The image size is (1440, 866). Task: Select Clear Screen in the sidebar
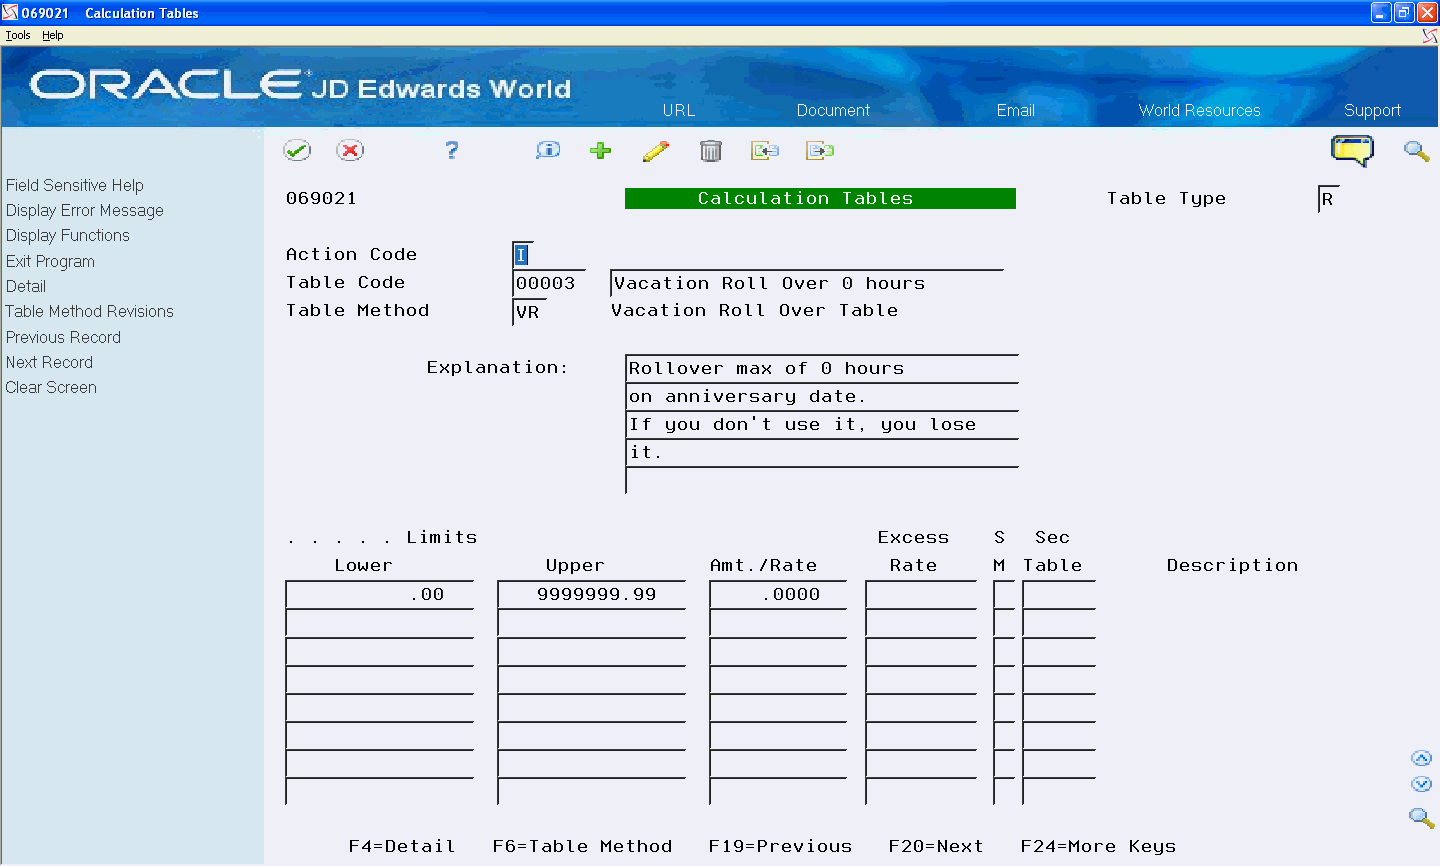coord(51,387)
